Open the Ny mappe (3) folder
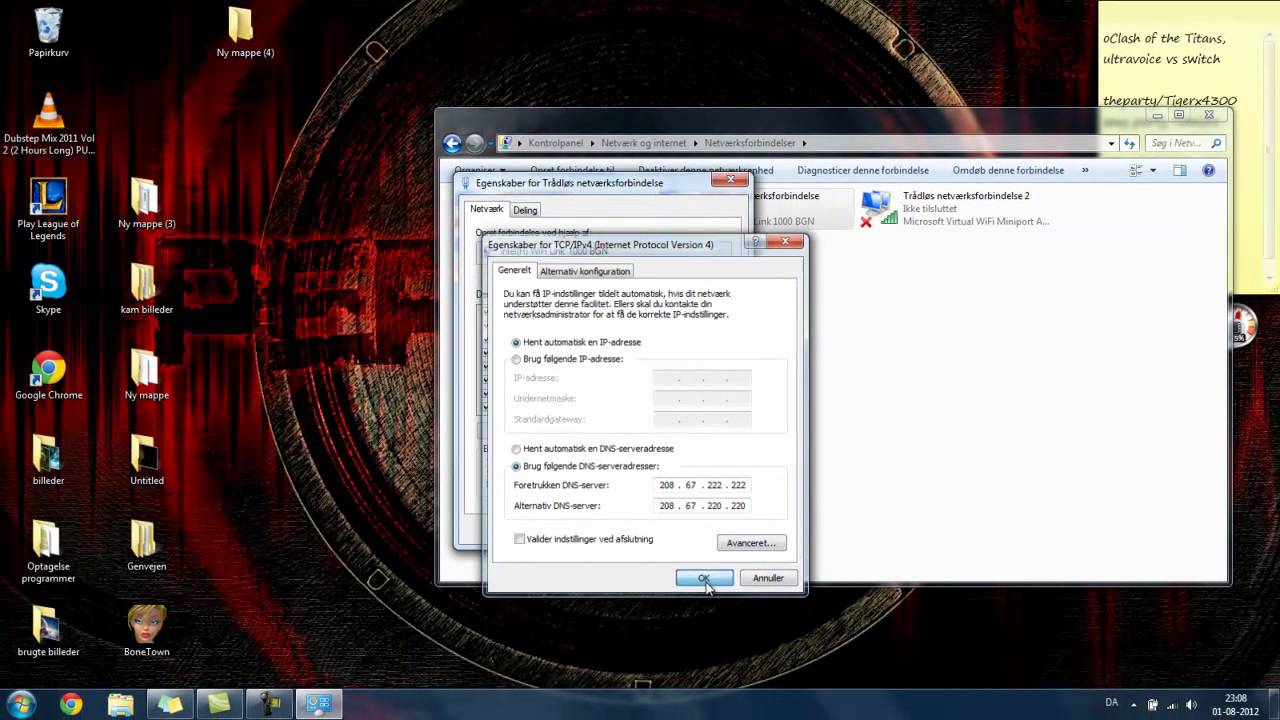 tap(146, 203)
